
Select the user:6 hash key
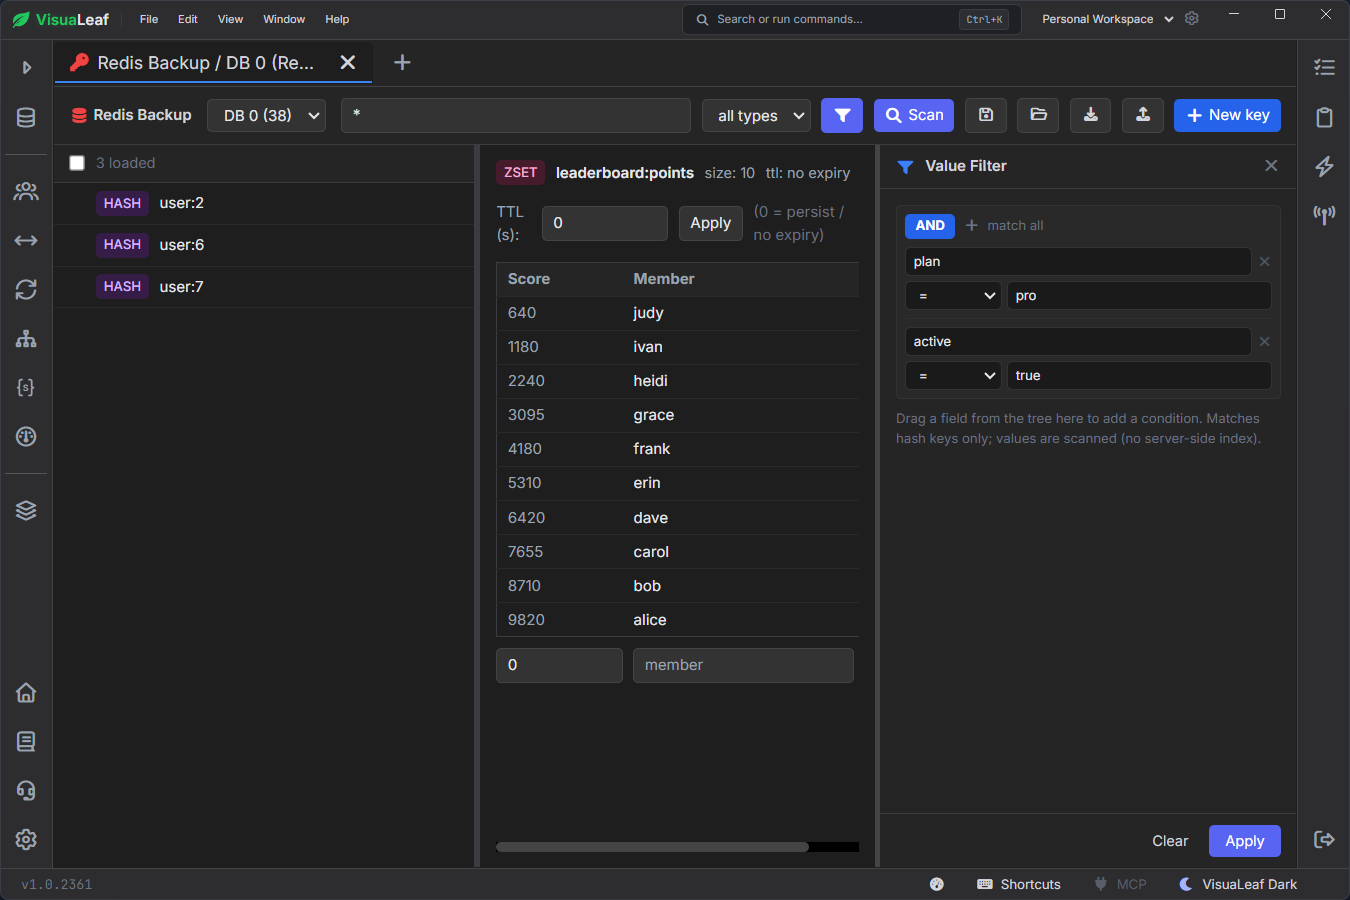pyautogui.click(x=264, y=245)
